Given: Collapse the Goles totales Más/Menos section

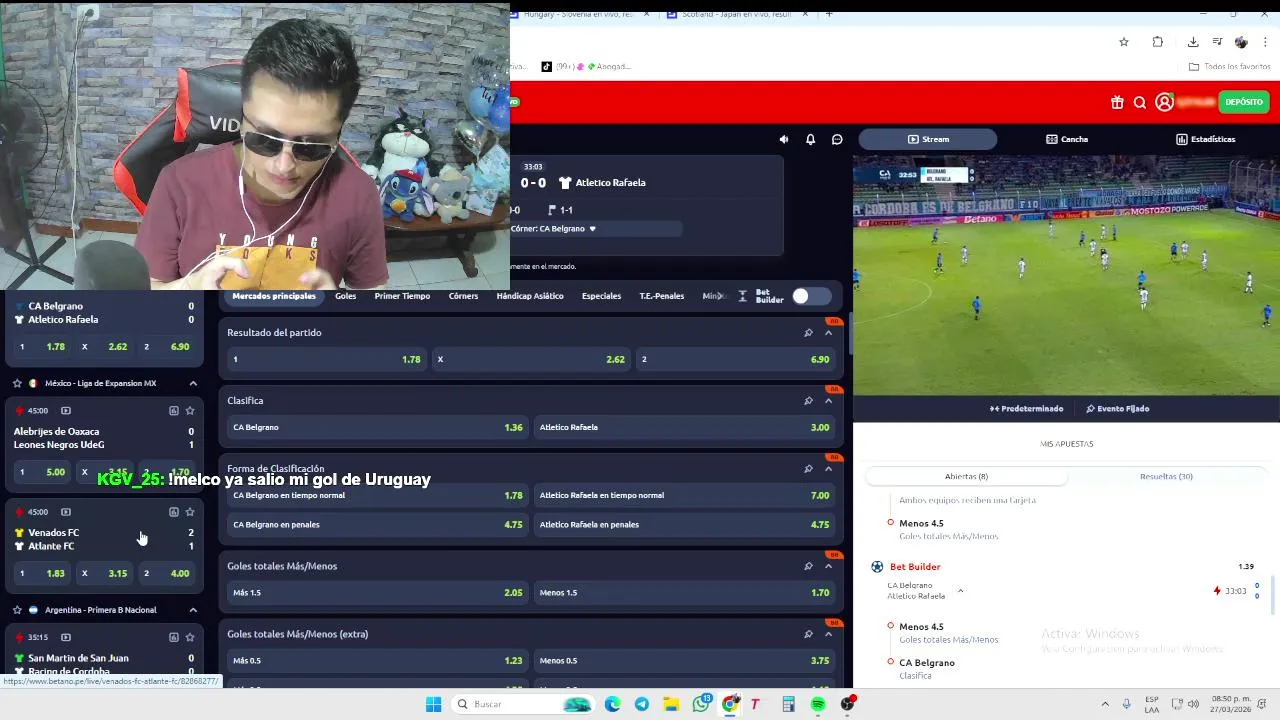Looking at the screenshot, I should [x=828, y=566].
